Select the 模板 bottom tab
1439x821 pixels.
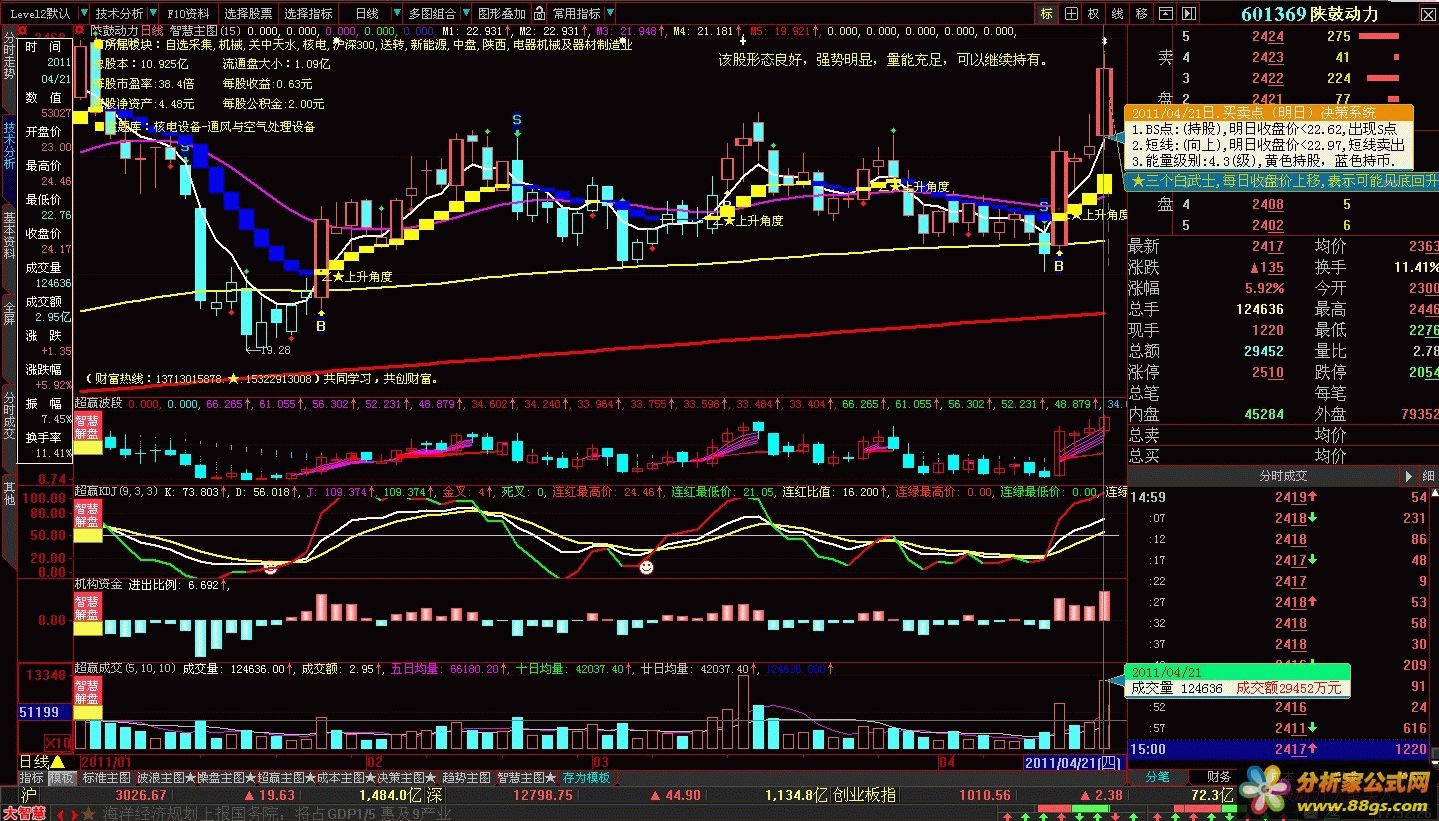(62, 777)
